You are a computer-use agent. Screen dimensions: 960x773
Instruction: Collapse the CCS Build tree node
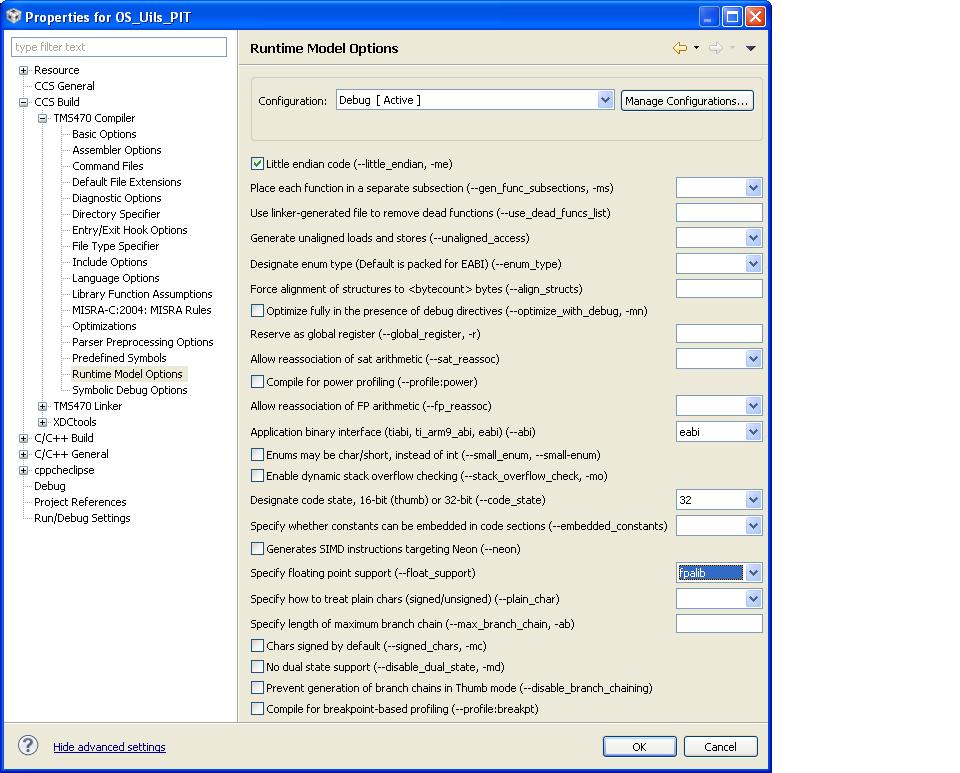[x=23, y=102]
